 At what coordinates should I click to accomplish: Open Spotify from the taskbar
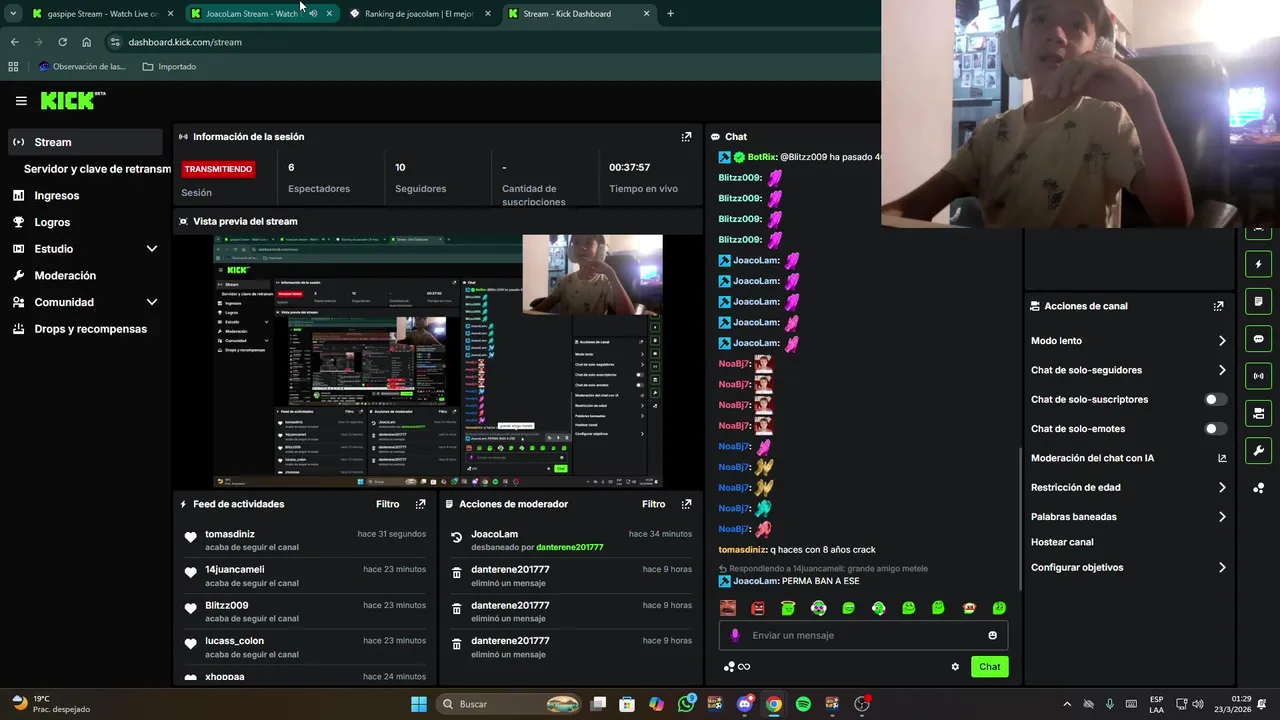click(x=803, y=704)
